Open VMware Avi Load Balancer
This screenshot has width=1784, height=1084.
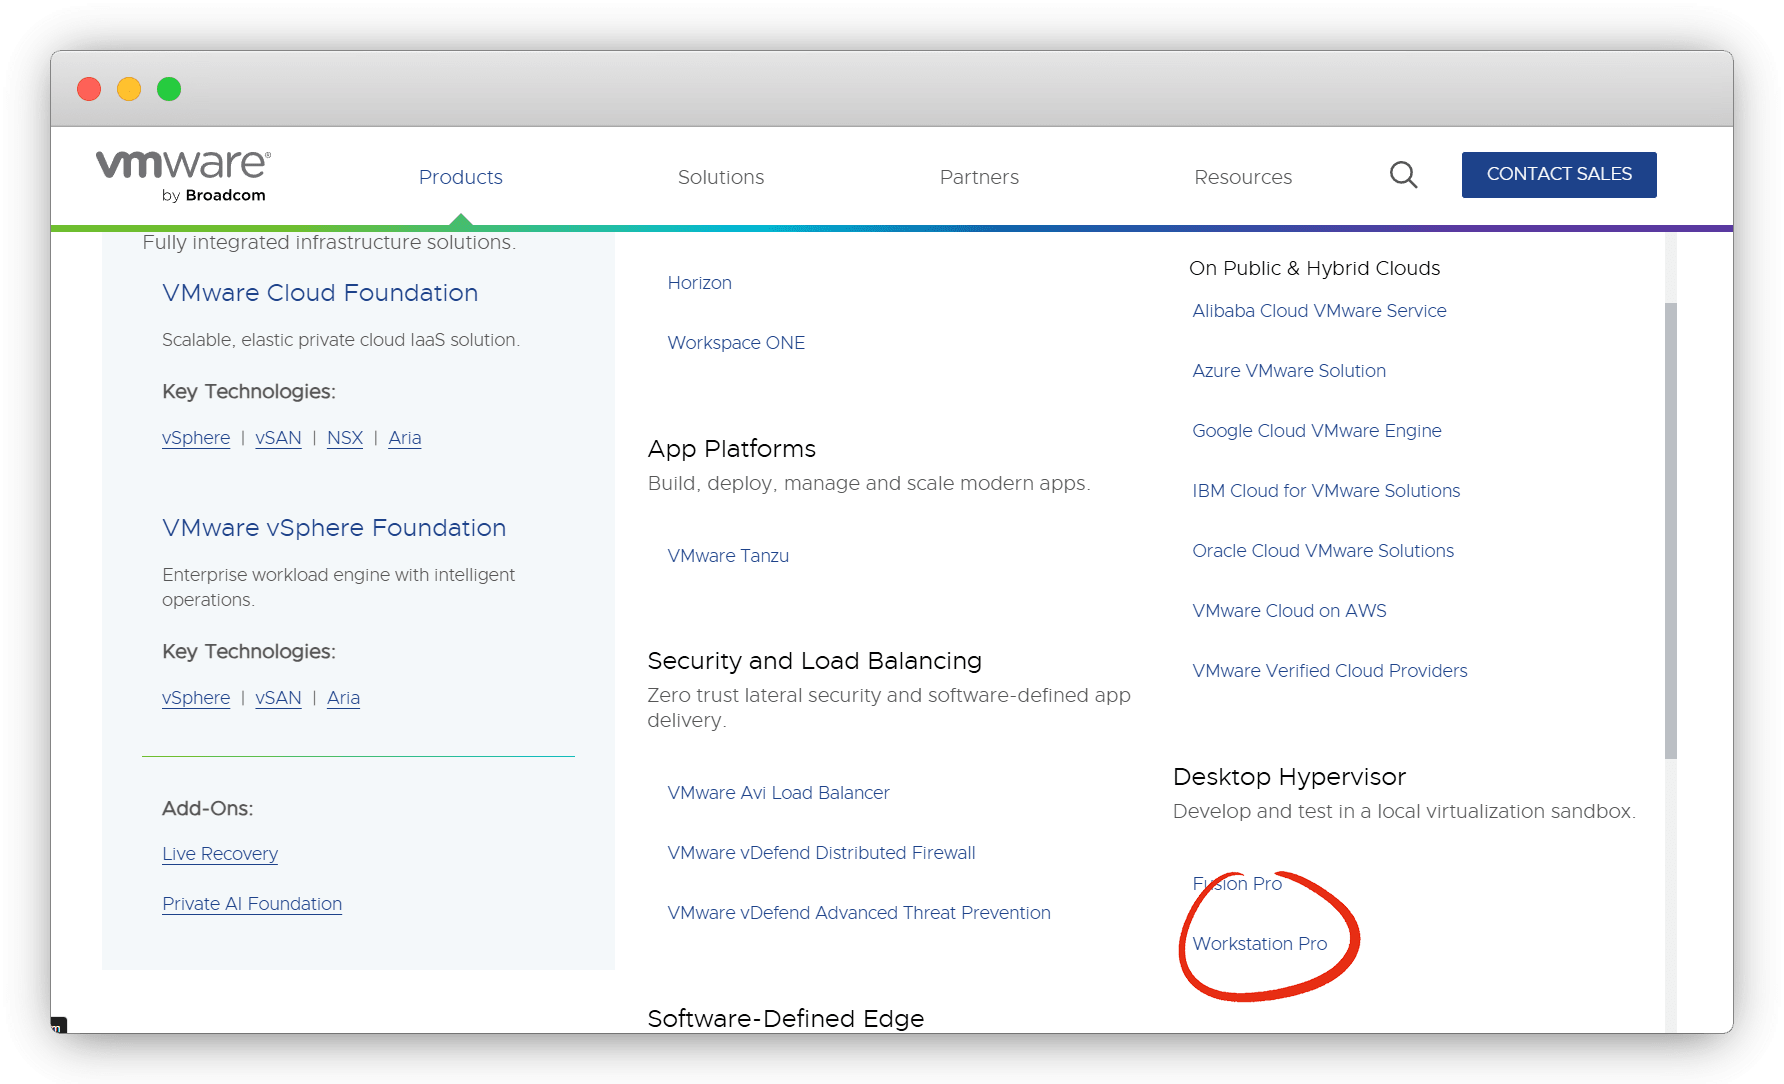pos(778,793)
